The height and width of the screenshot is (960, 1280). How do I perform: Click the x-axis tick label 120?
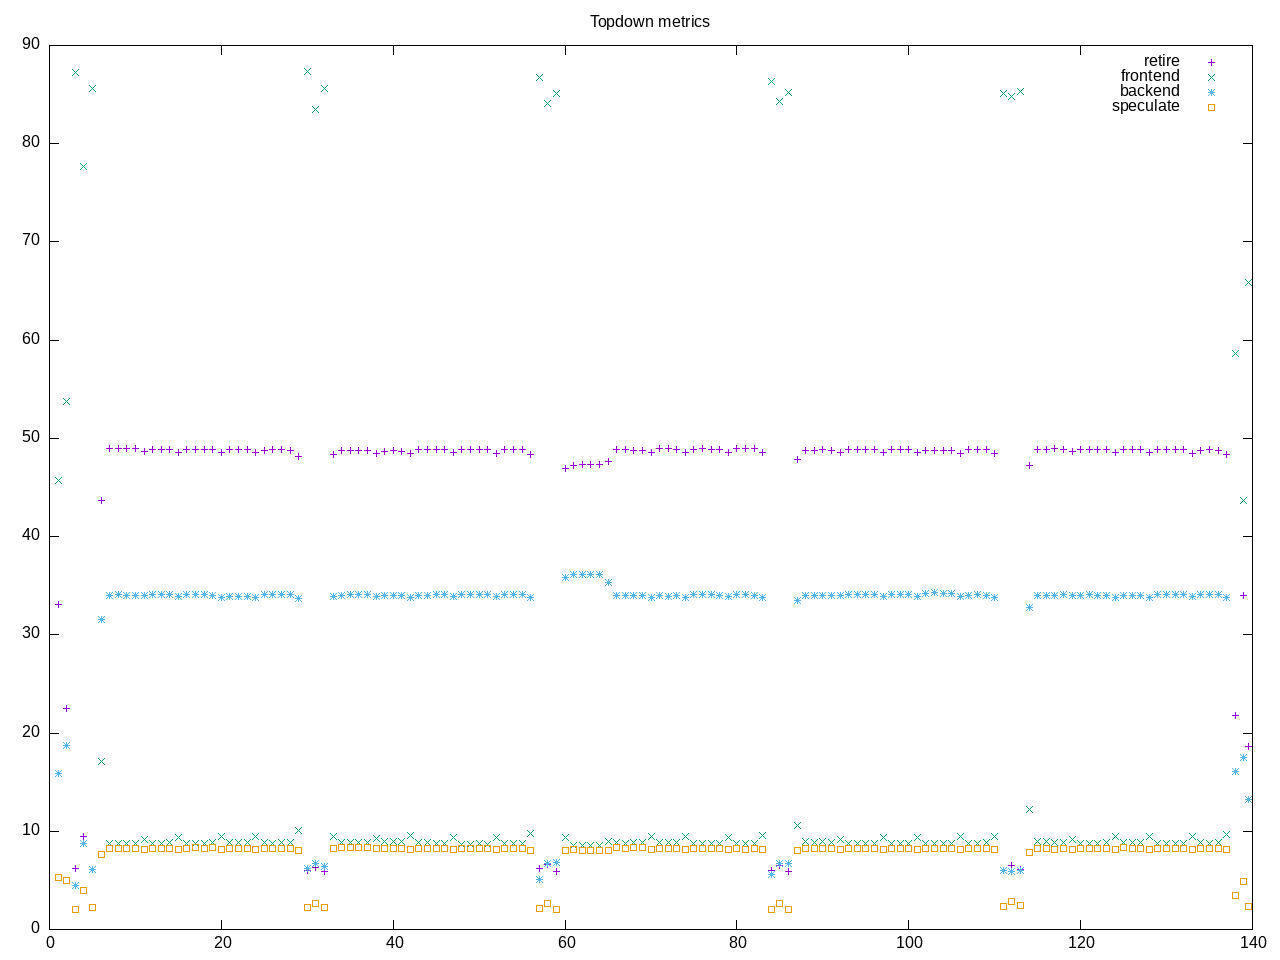coord(1080,943)
